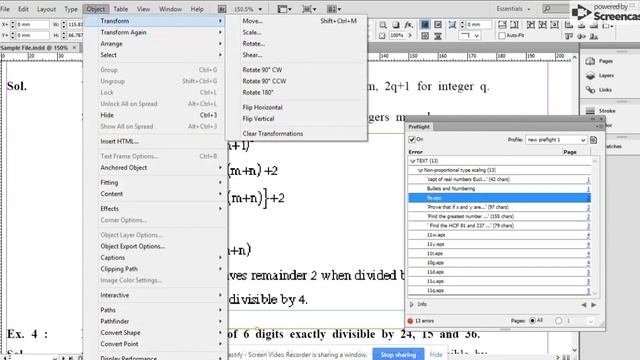Click the no text wrap icon

coord(425,25)
